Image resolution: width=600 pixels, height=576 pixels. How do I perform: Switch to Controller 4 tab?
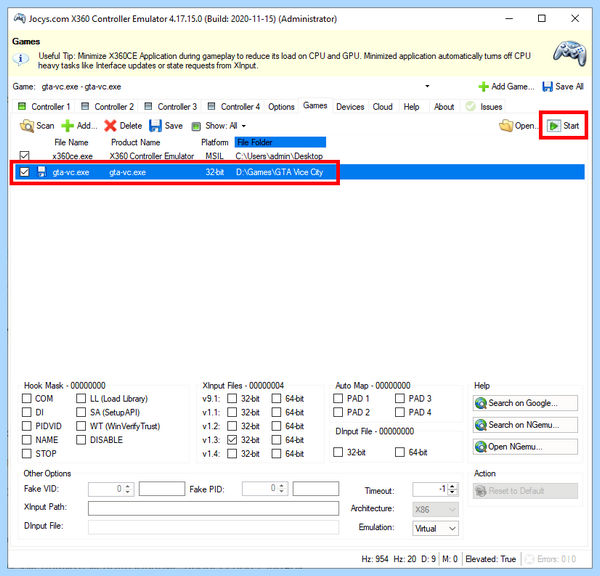(x=233, y=106)
